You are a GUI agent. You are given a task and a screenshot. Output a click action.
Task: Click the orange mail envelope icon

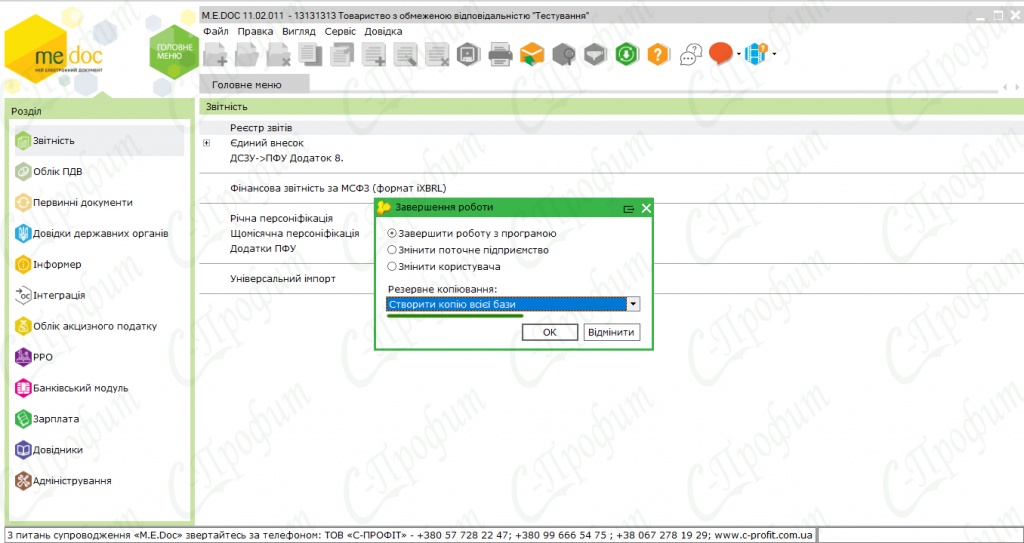pyautogui.click(x=532, y=54)
